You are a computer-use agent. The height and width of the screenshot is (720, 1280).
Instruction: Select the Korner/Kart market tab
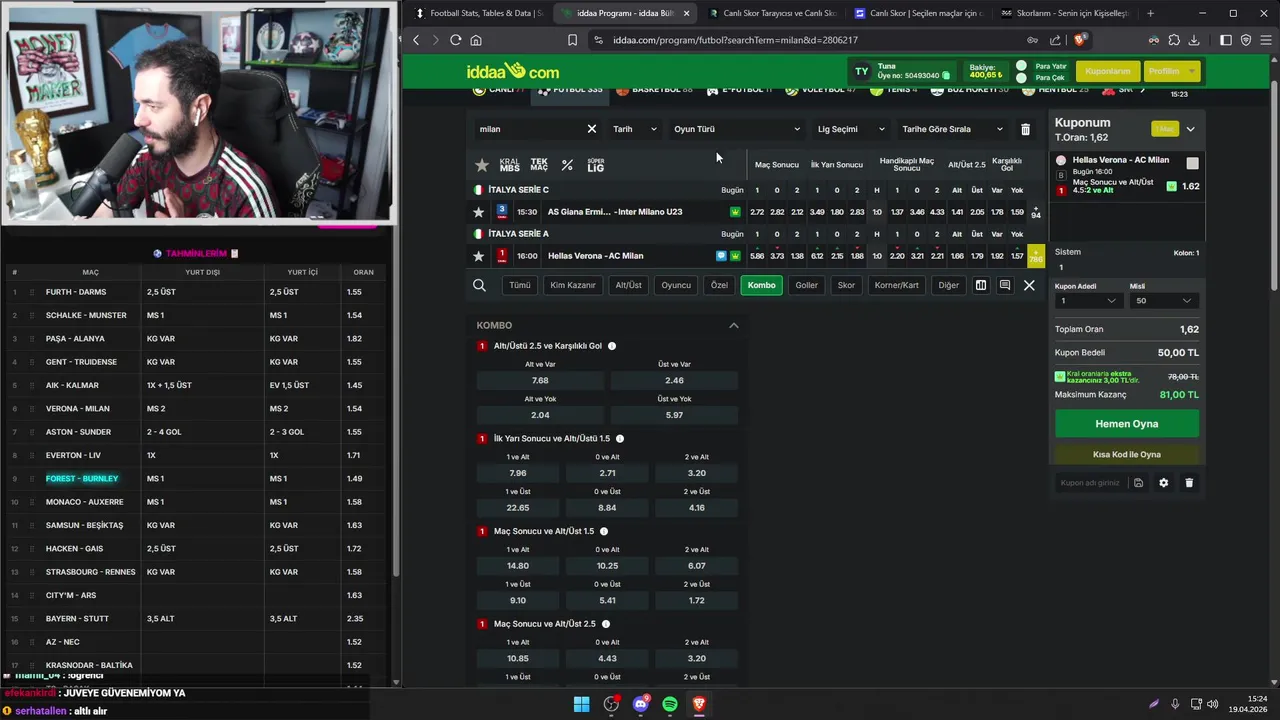(x=896, y=285)
